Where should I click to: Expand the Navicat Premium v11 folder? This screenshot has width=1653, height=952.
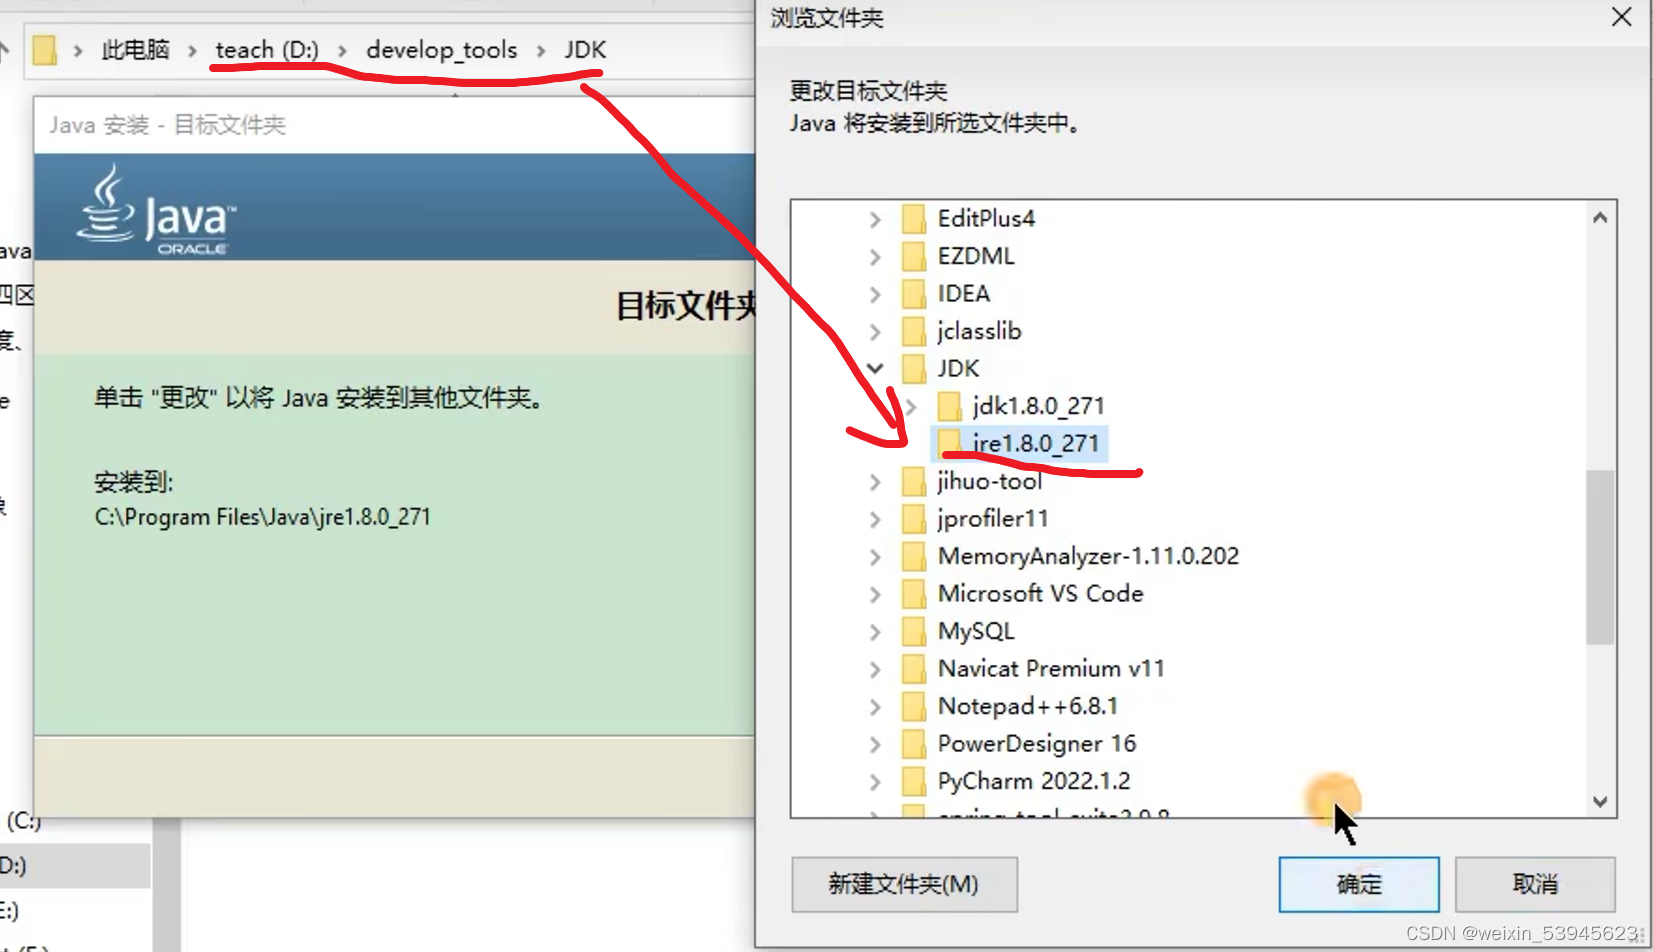click(874, 668)
